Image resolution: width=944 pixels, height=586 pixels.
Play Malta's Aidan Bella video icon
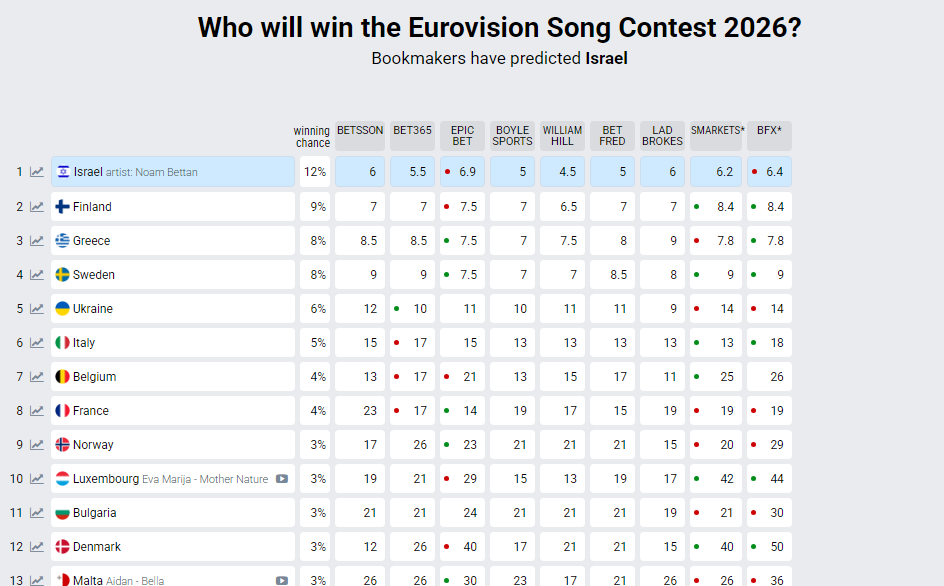click(x=282, y=580)
